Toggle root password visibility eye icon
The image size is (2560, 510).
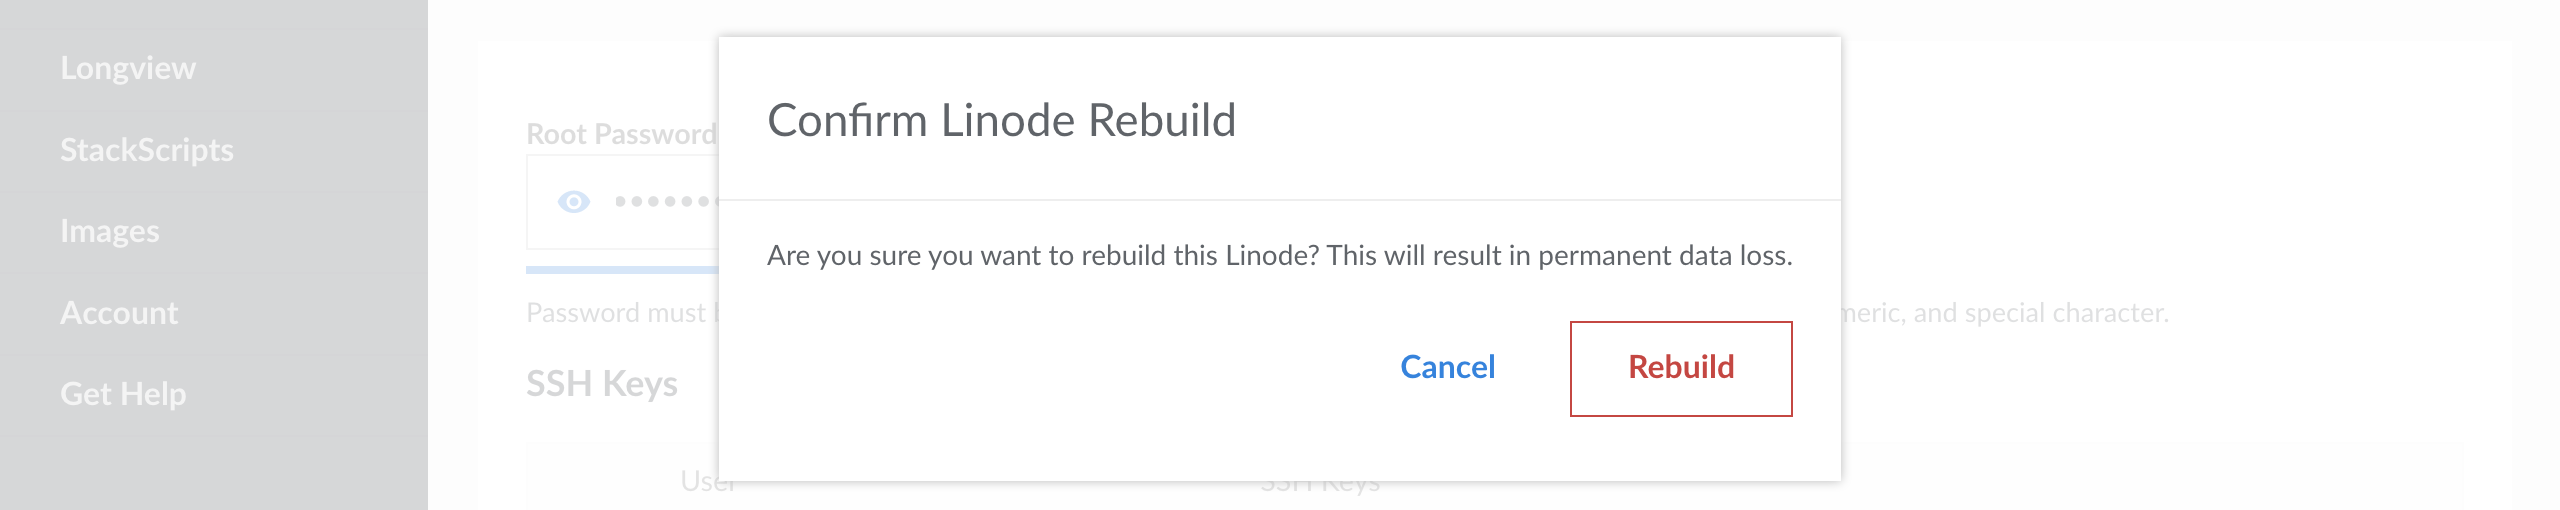tap(573, 202)
